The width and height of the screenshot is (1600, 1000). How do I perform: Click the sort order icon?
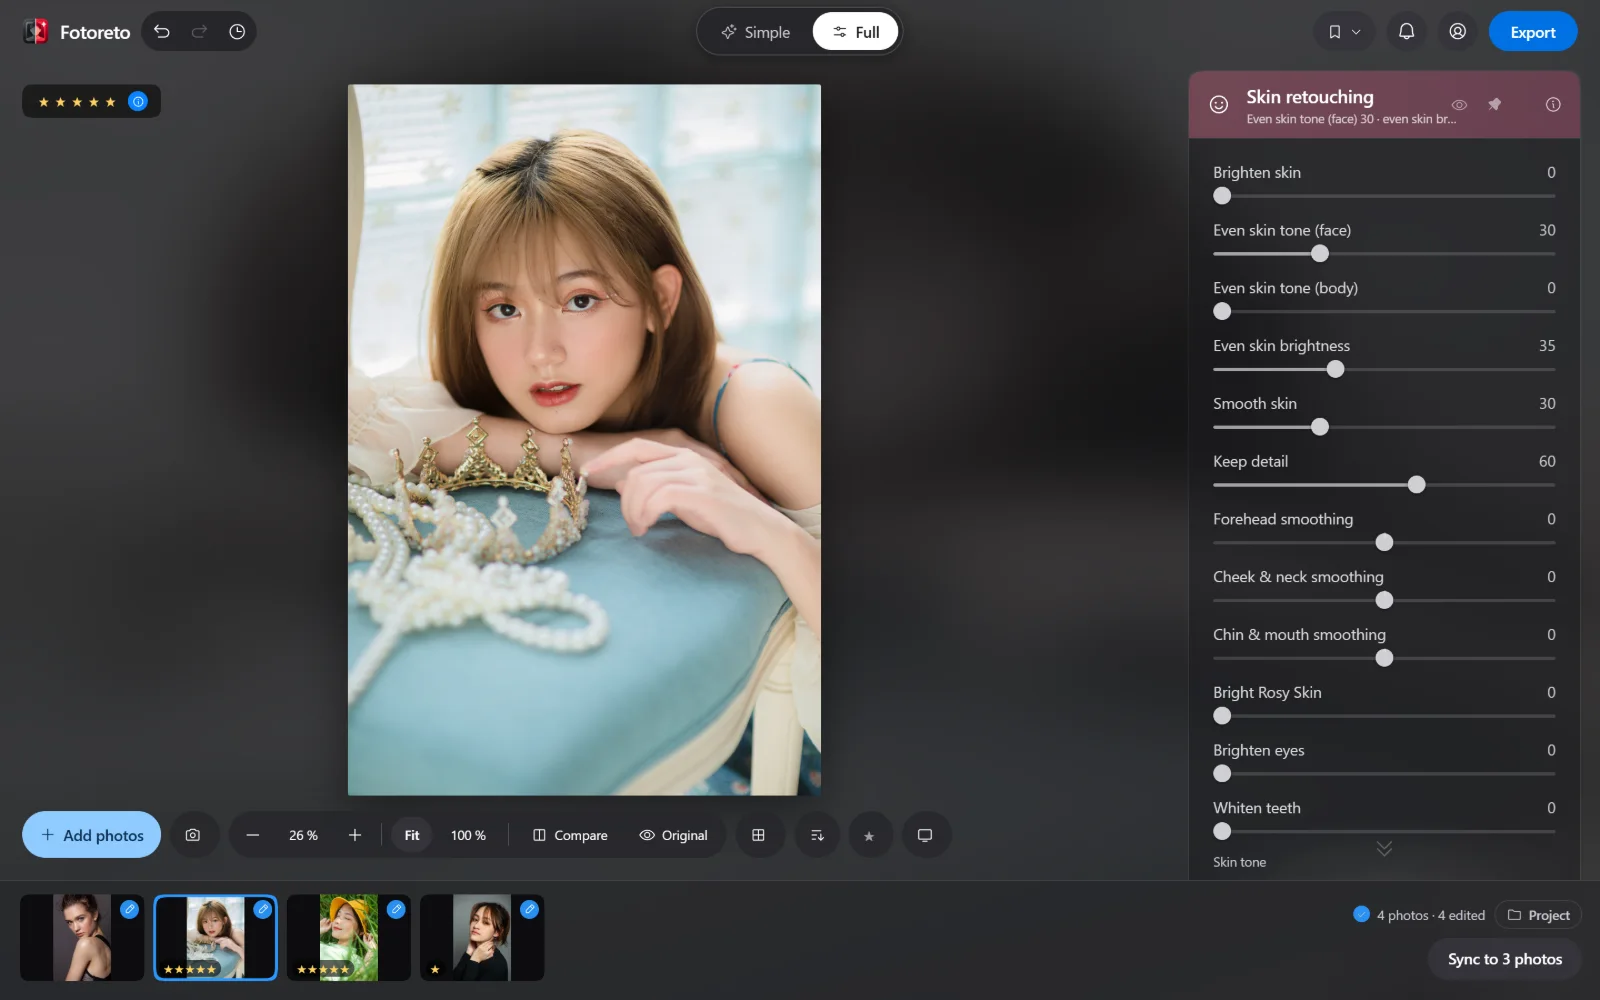point(817,835)
